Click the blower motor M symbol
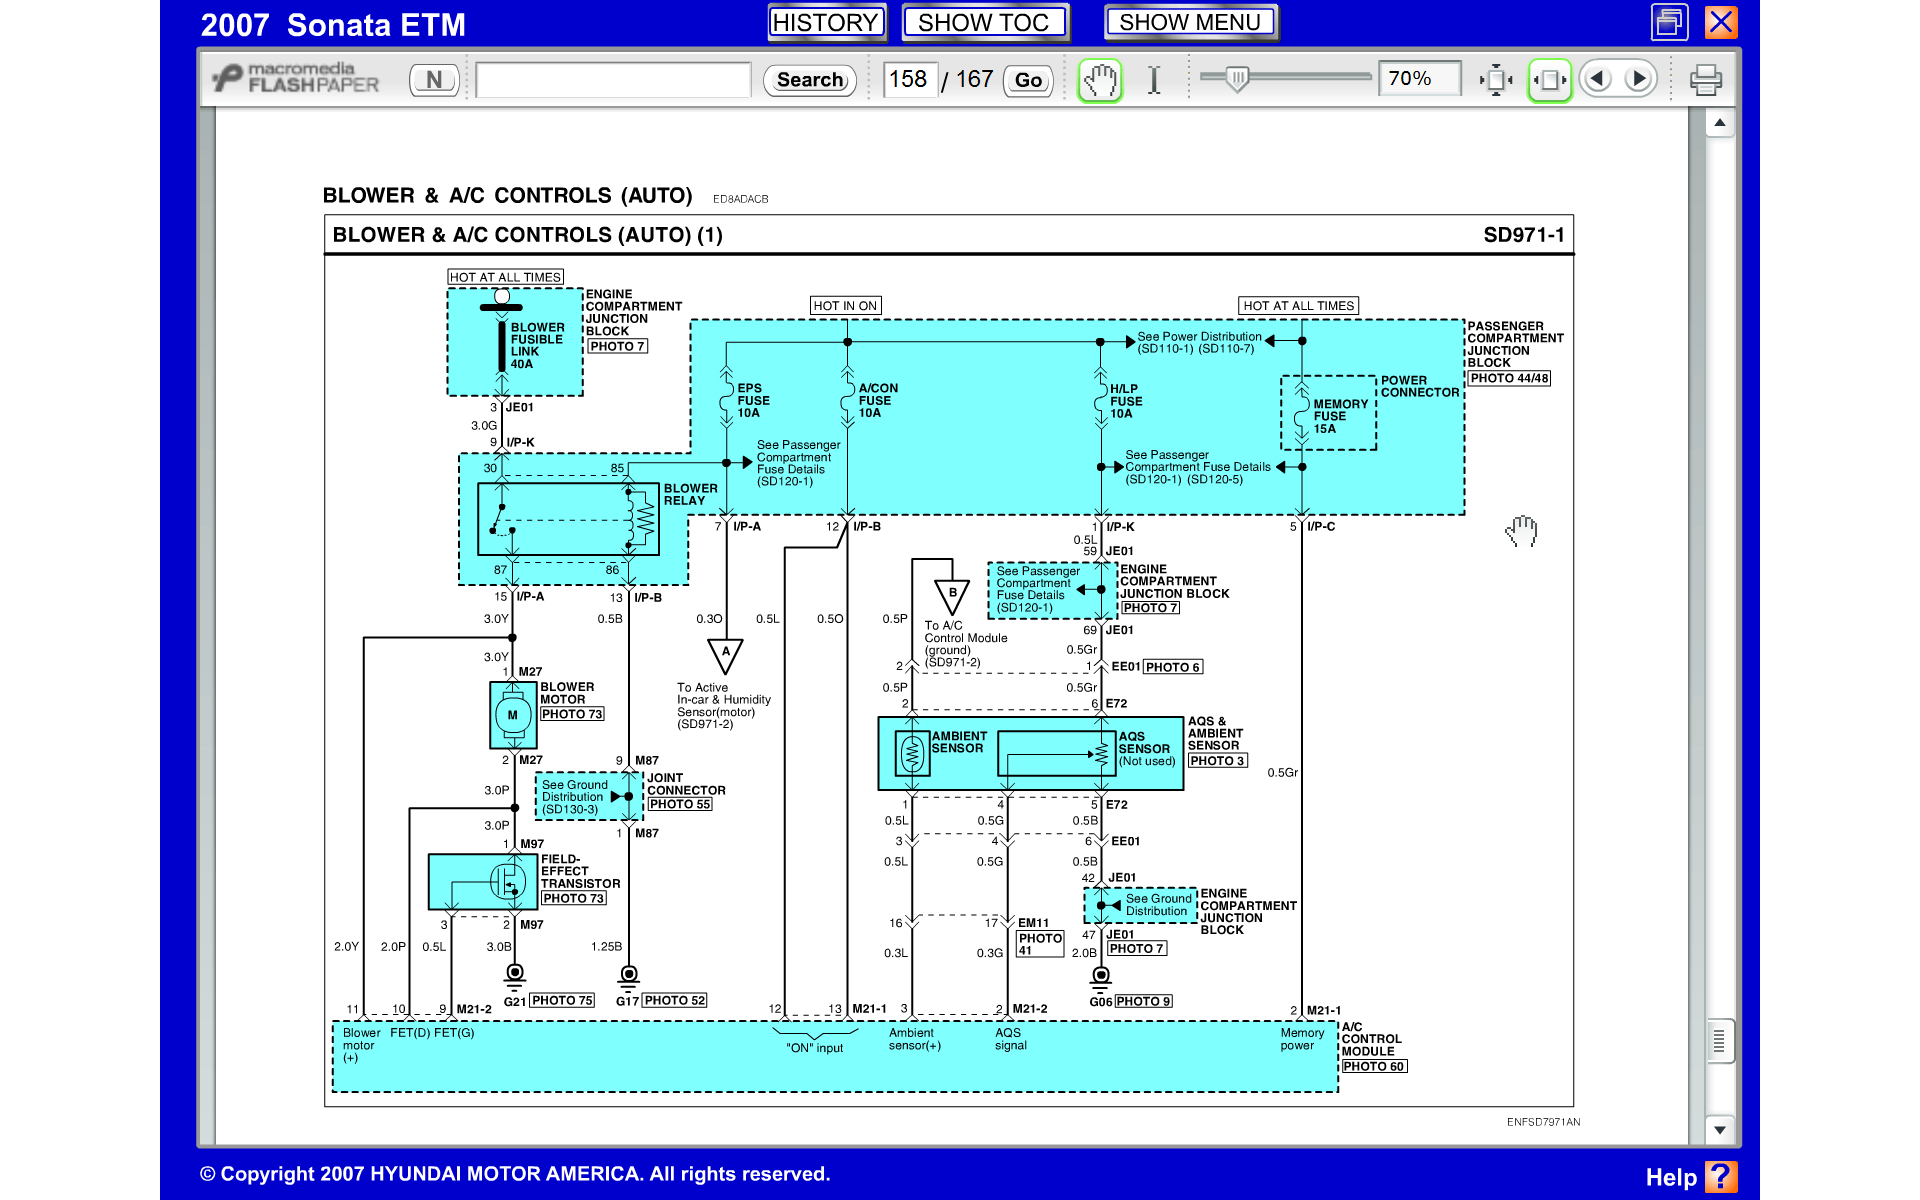 513,715
